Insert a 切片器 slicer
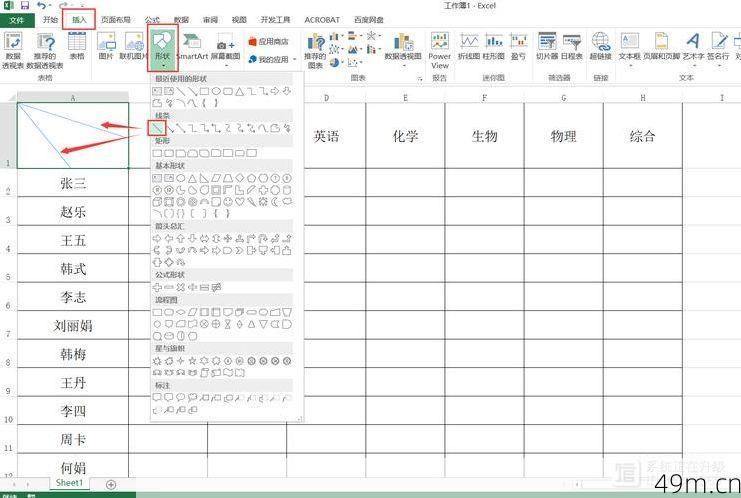The height and width of the screenshot is (498, 741). [547, 46]
